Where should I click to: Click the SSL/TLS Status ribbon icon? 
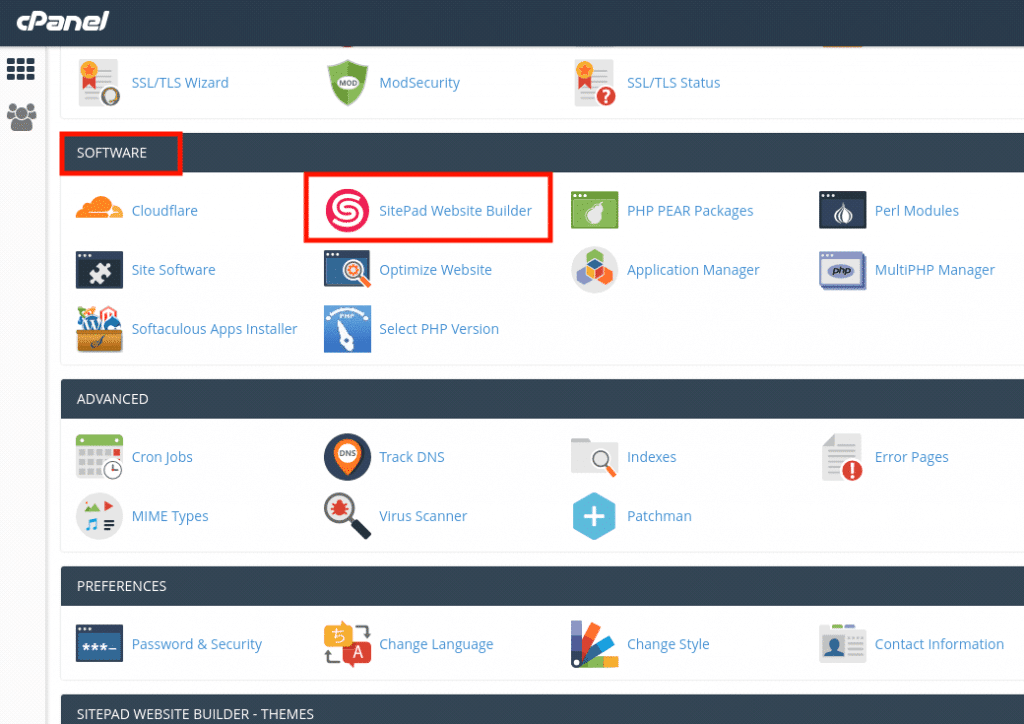(x=594, y=83)
